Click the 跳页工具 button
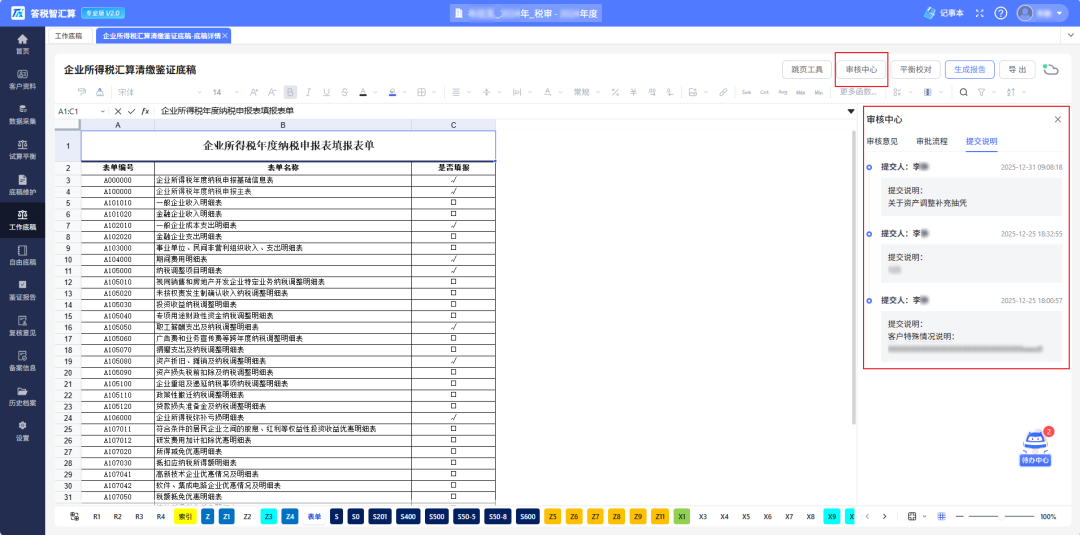 click(x=806, y=70)
